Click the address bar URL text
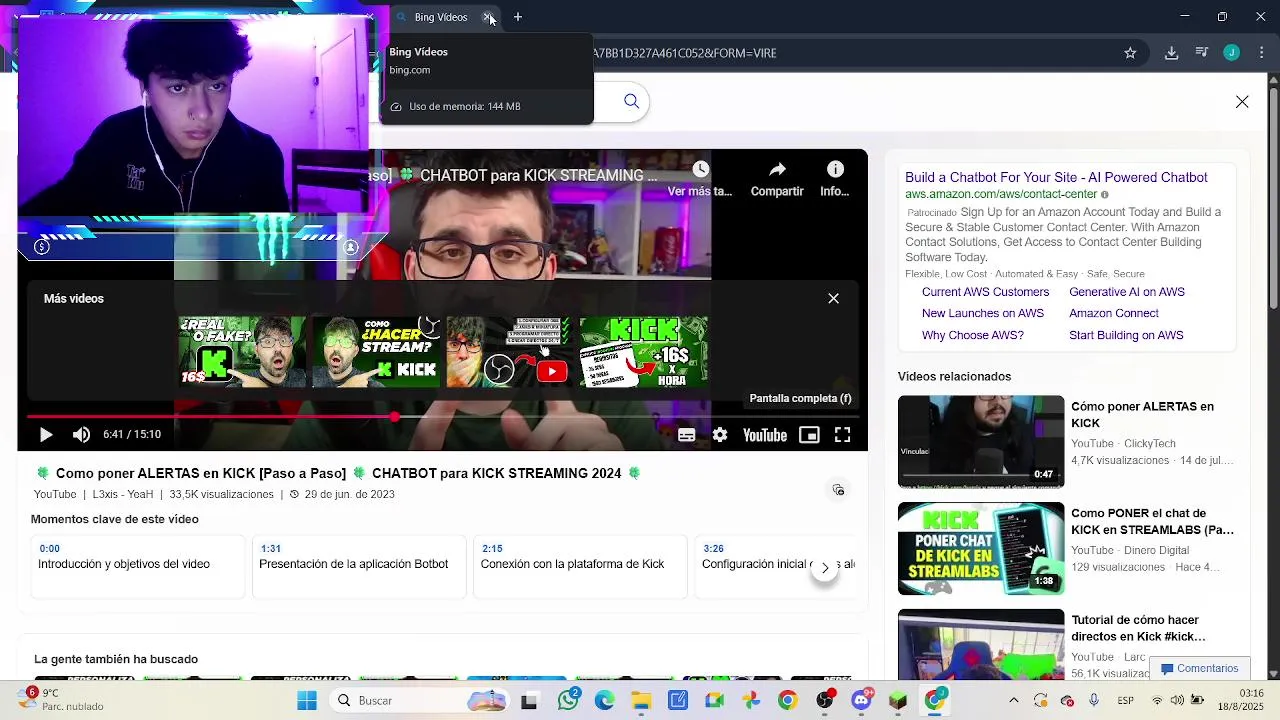Screen dimensions: 1280x720 [685, 53]
